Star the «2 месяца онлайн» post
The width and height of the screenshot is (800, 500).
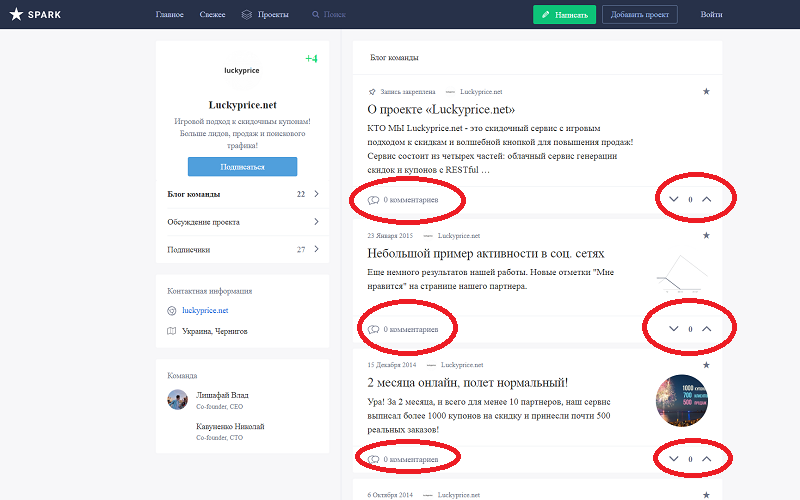(x=706, y=365)
